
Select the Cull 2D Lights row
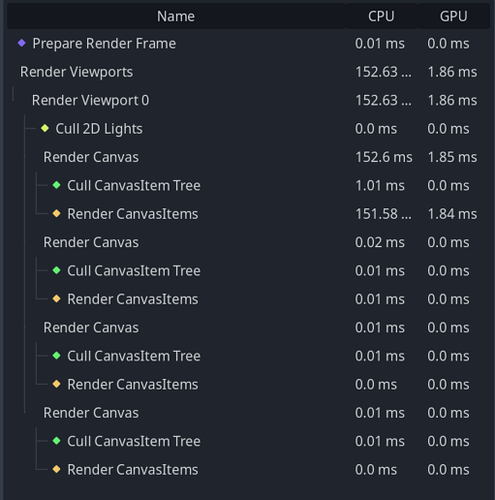click(x=248, y=129)
